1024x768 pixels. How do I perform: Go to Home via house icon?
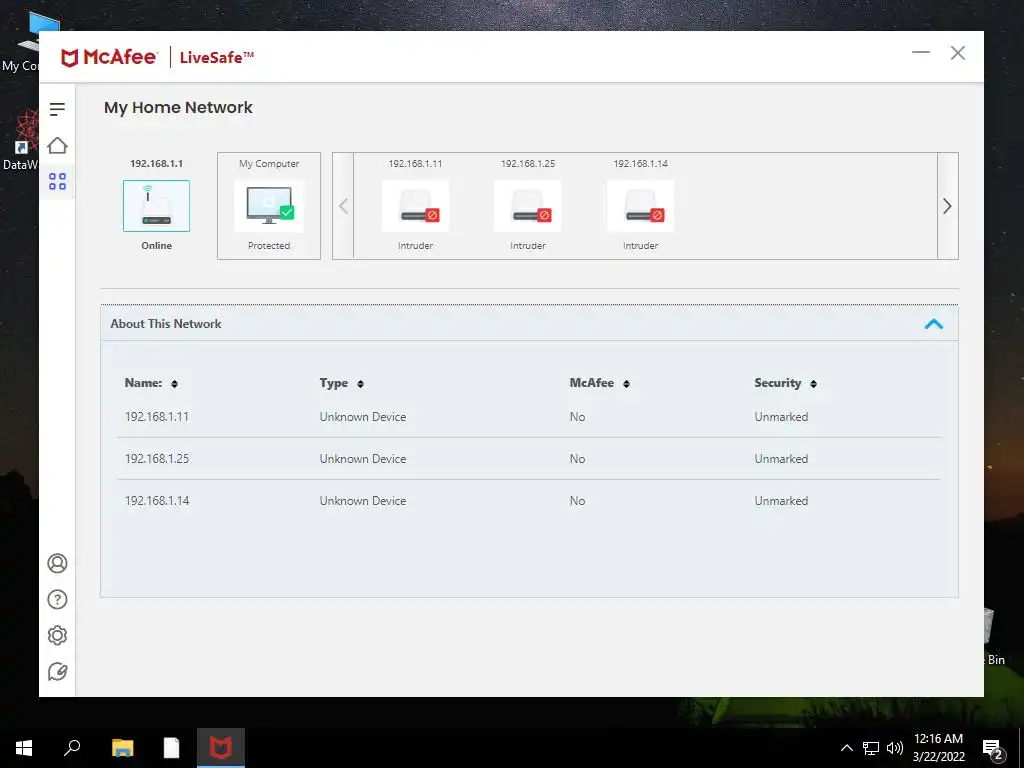(x=57, y=145)
